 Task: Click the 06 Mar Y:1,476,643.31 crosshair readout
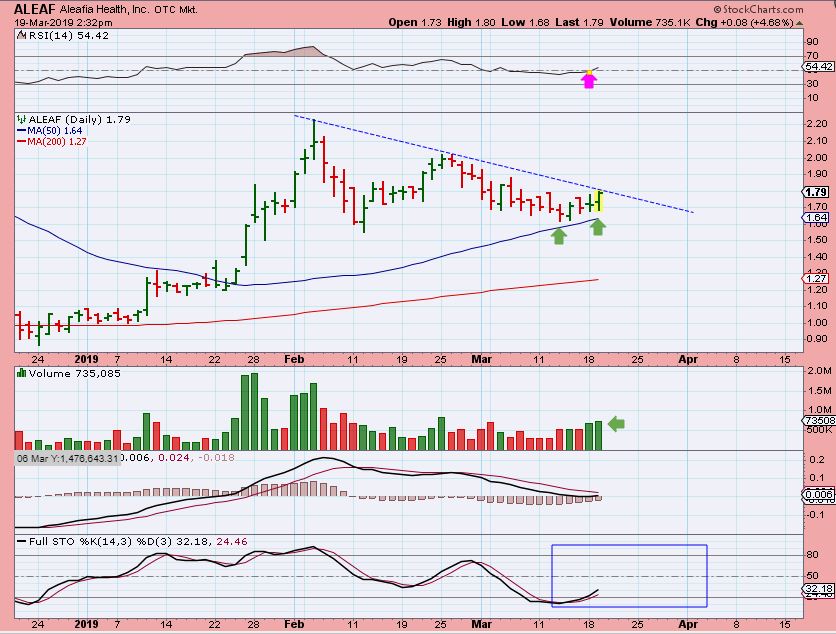tap(67, 458)
